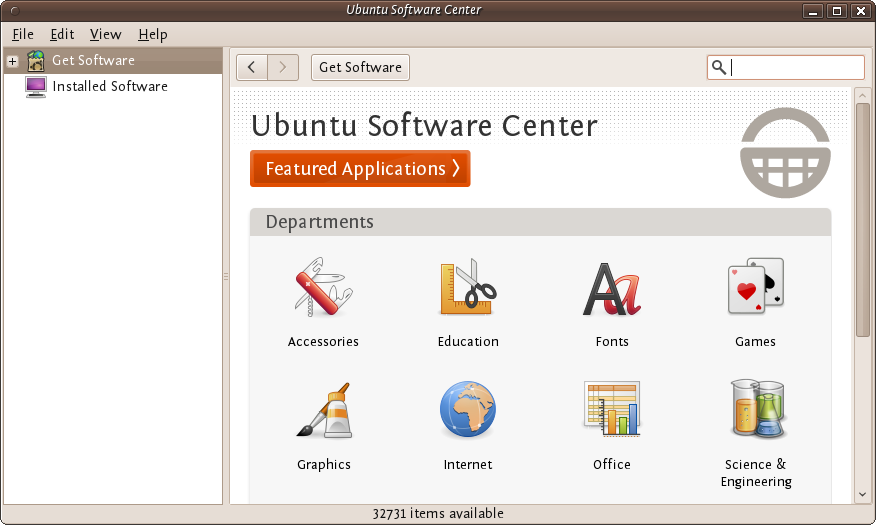Open the Edit menu
The width and height of the screenshot is (876, 525).
click(x=62, y=34)
